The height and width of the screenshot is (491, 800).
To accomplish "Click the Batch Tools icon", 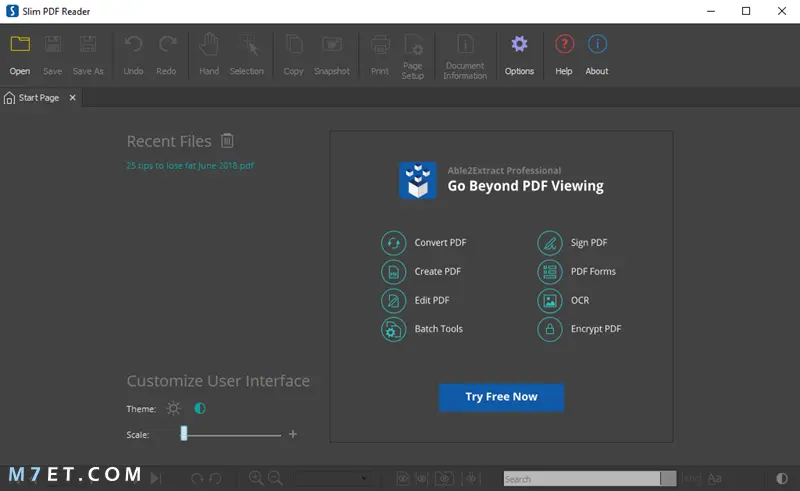I will tap(393, 329).
